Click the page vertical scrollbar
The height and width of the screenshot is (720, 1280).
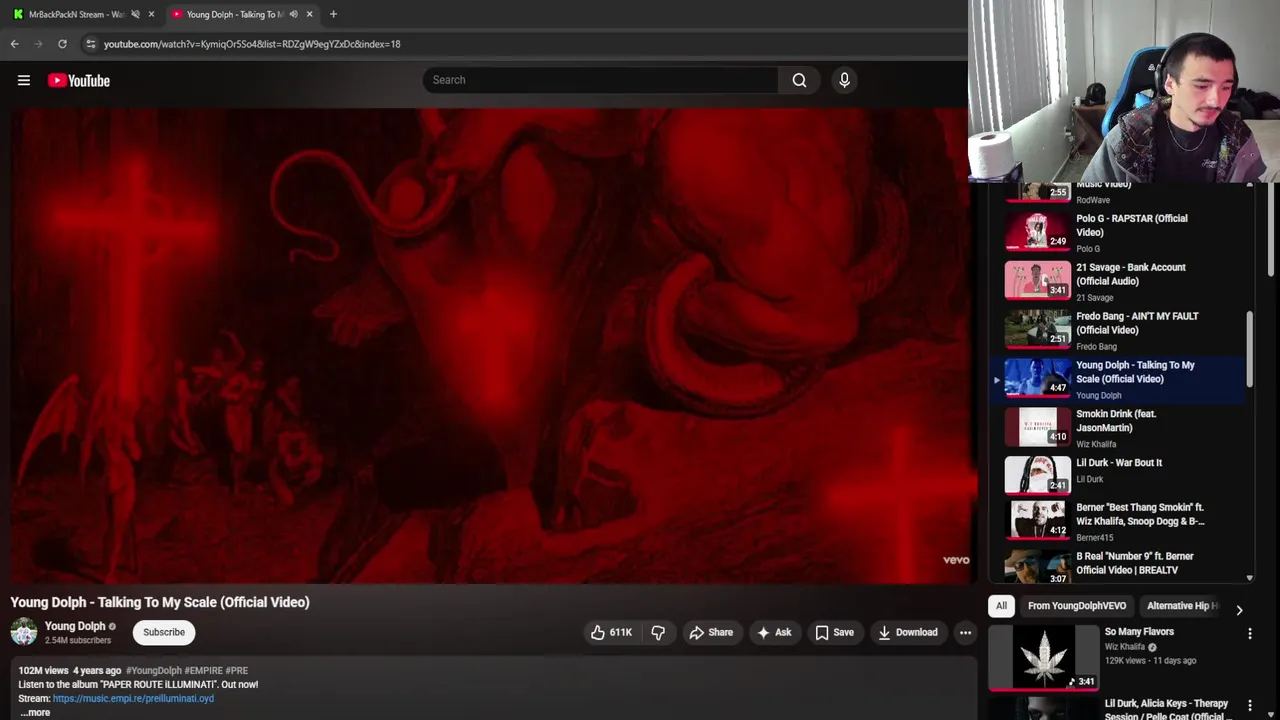tap(1273, 230)
